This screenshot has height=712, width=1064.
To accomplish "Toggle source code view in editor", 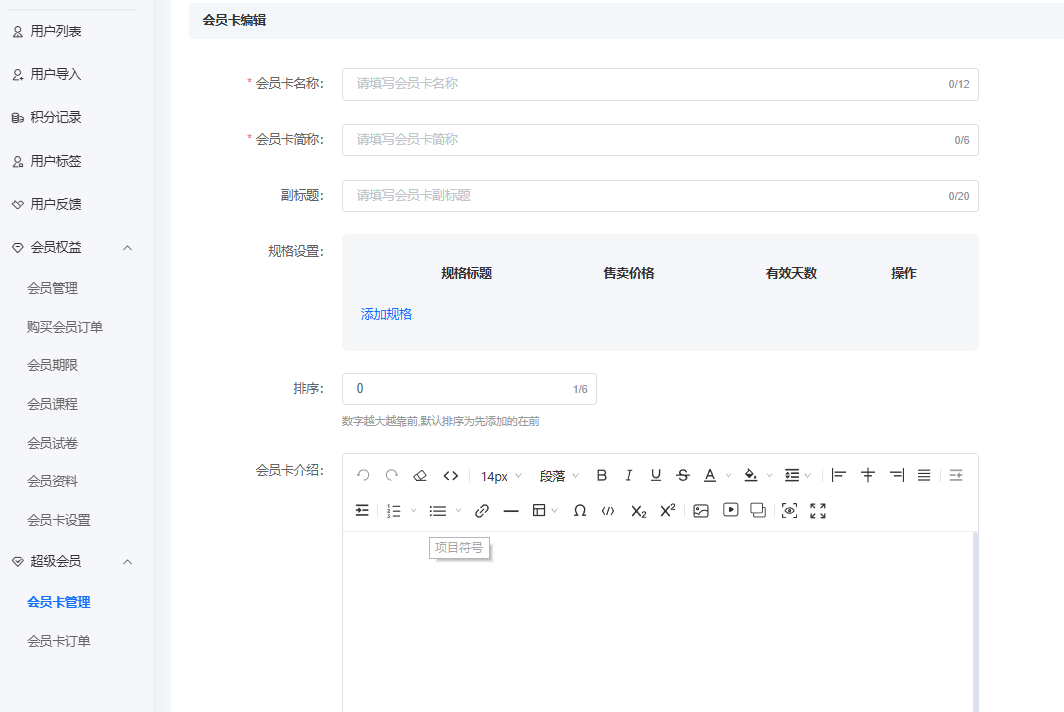I will [x=451, y=476].
